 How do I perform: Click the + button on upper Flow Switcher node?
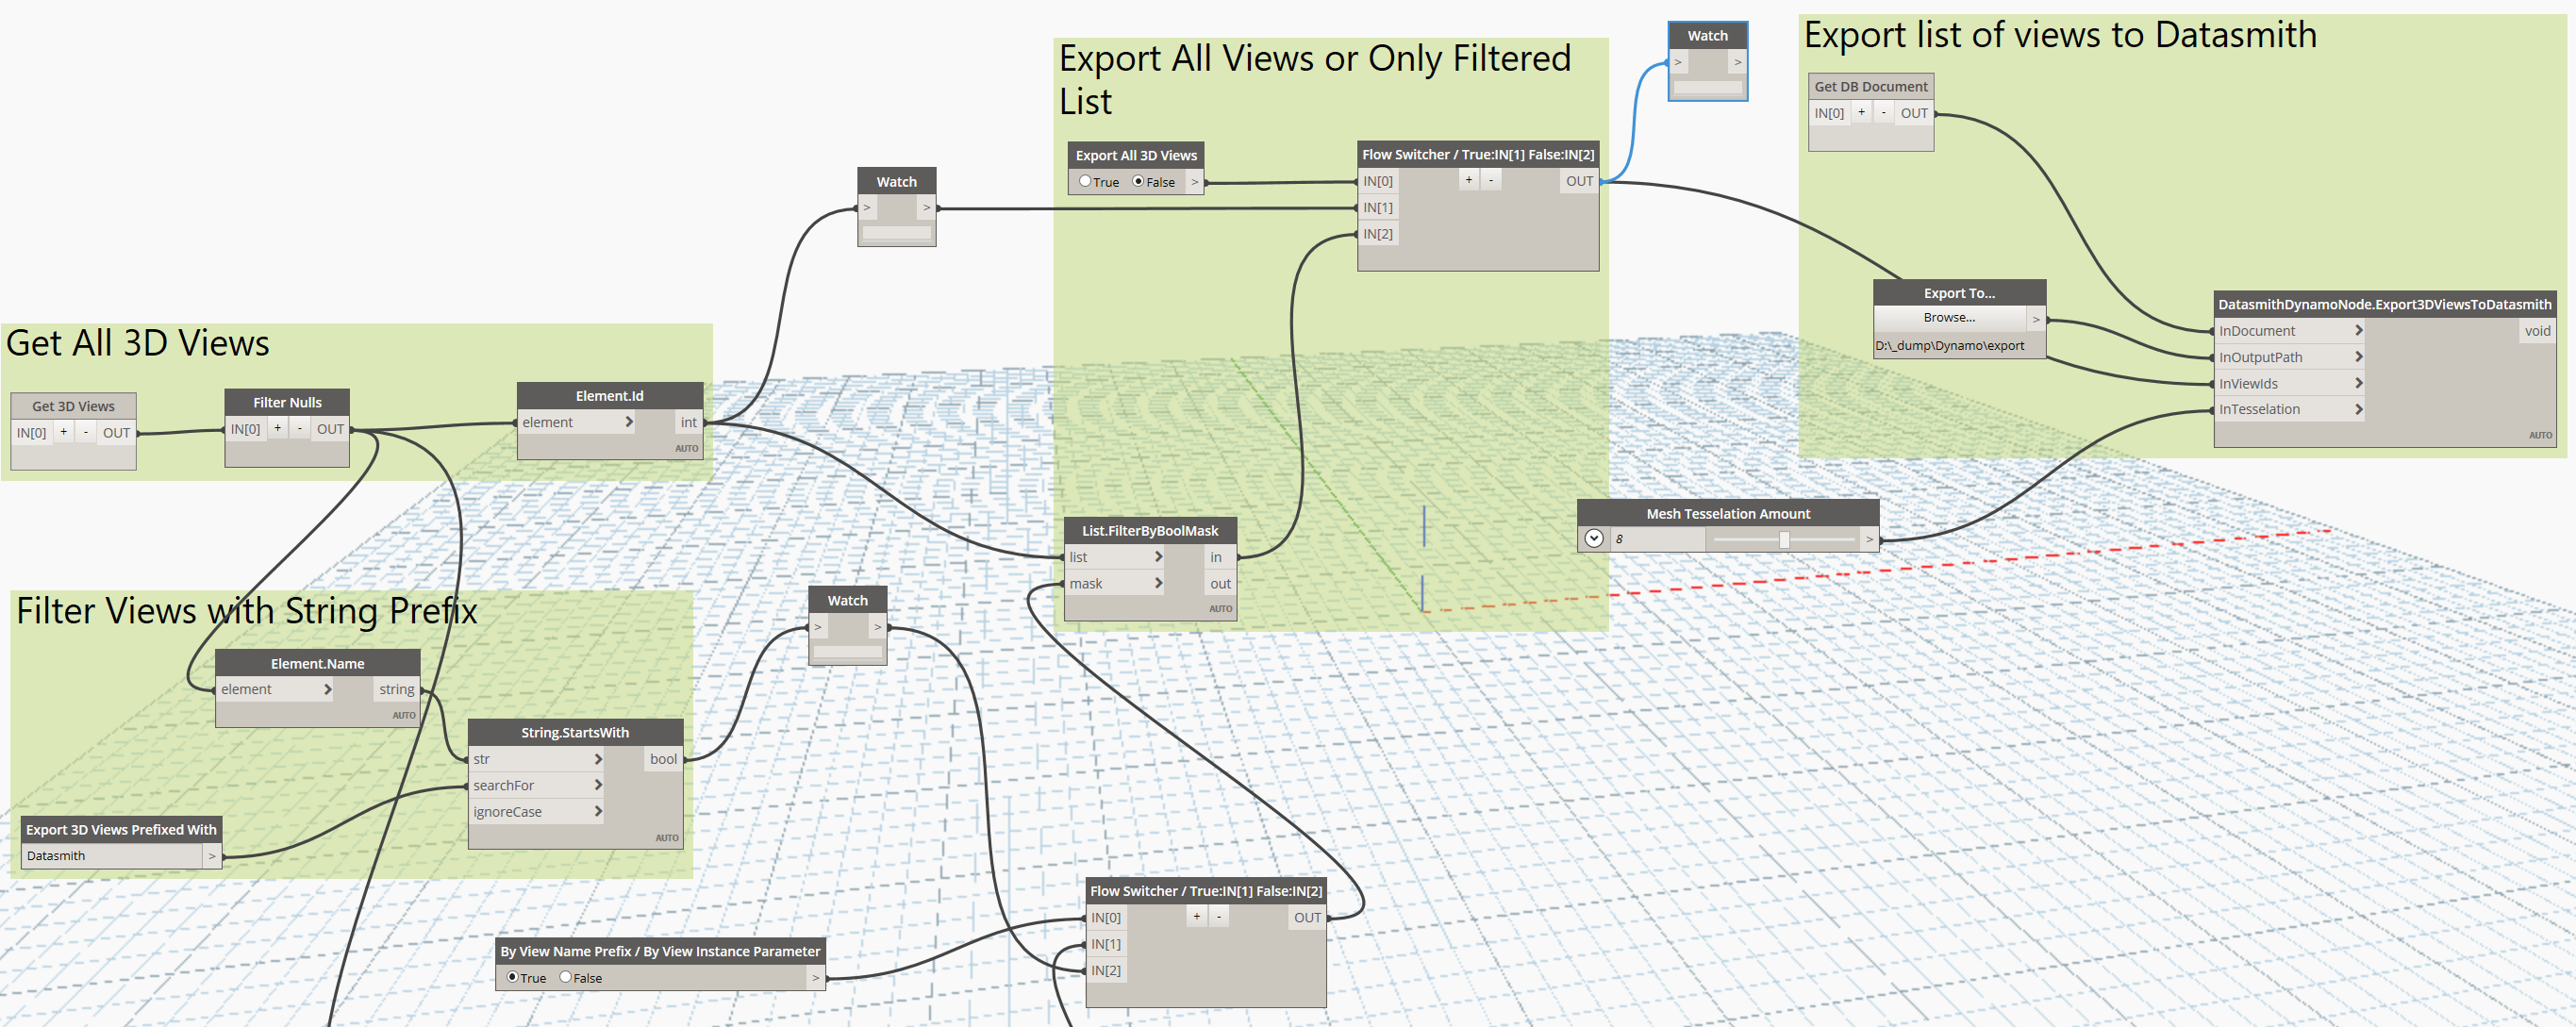[x=1468, y=179]
